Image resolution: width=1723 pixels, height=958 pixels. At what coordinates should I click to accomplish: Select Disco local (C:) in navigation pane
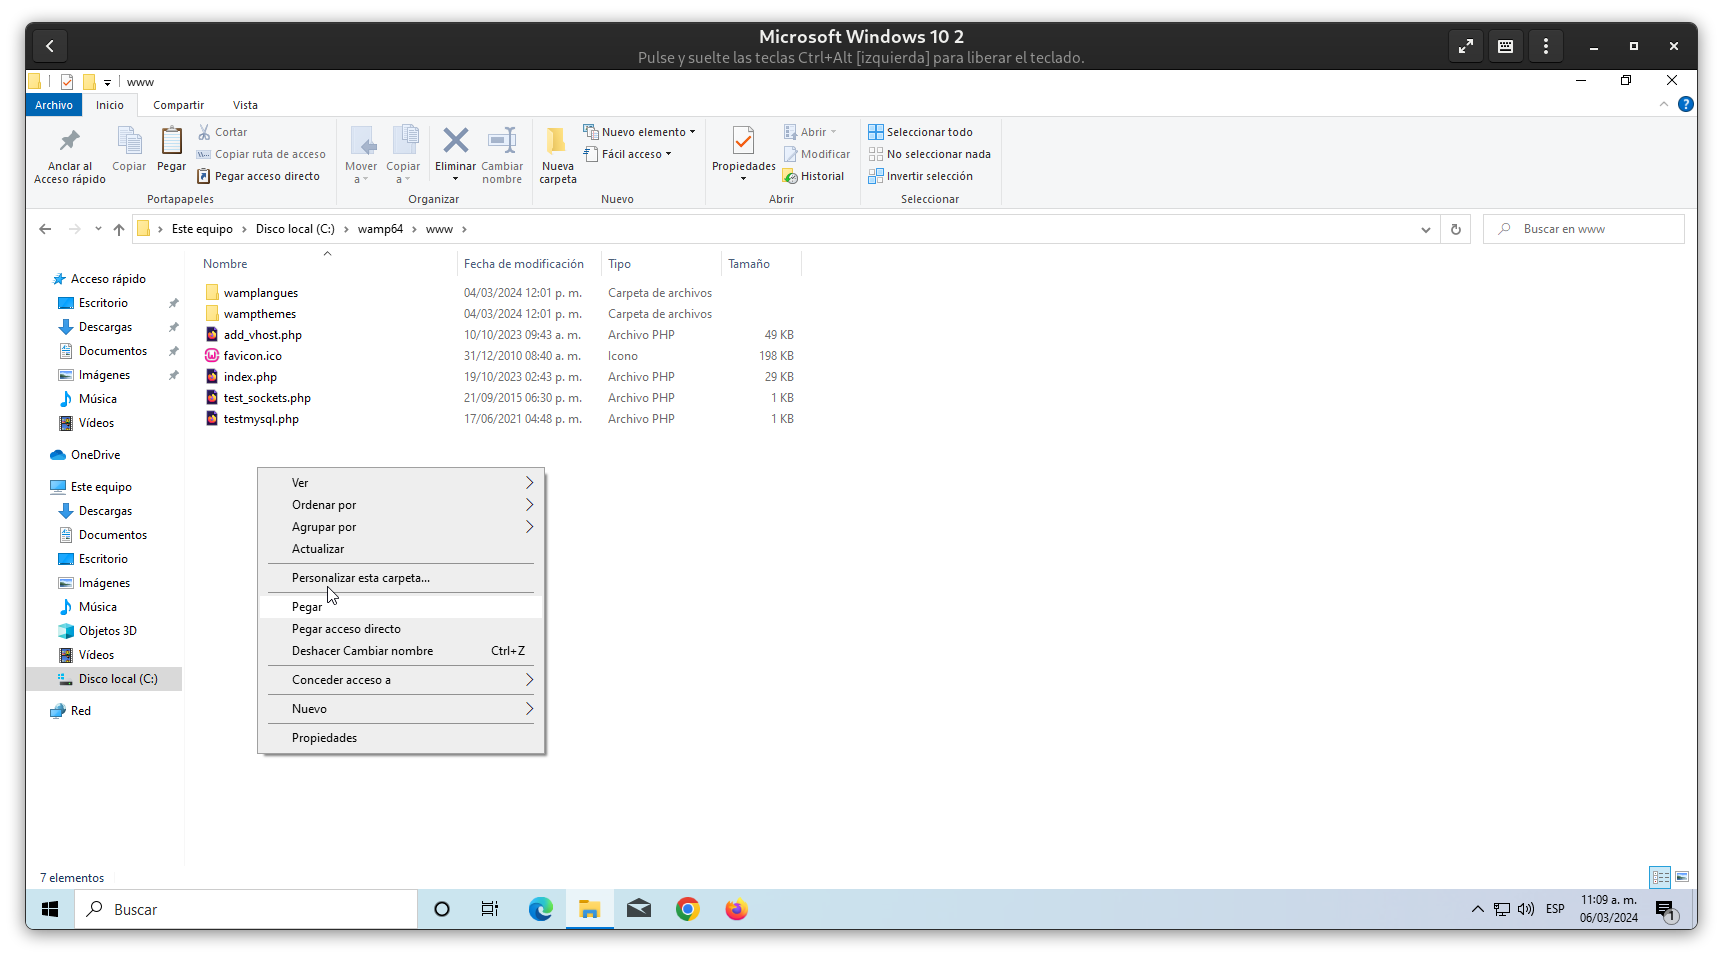click(118, 679)
